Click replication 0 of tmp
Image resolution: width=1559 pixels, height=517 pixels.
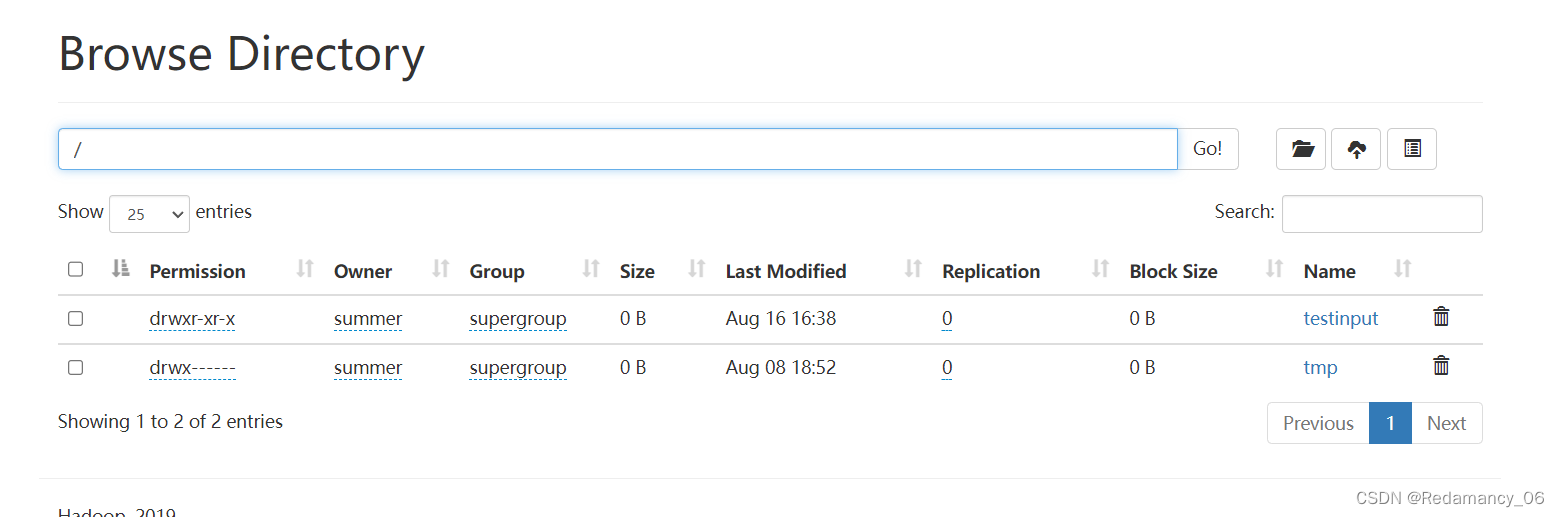pyautogui.click(x=947, y=368)
